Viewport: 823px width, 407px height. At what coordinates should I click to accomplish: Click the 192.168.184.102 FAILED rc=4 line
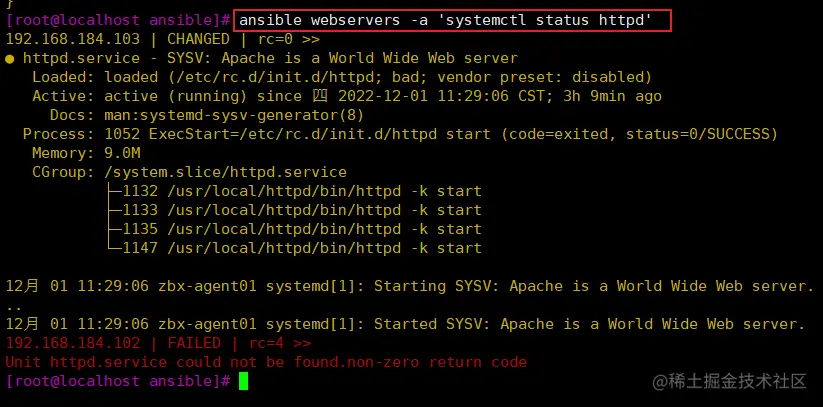[158, 343]
